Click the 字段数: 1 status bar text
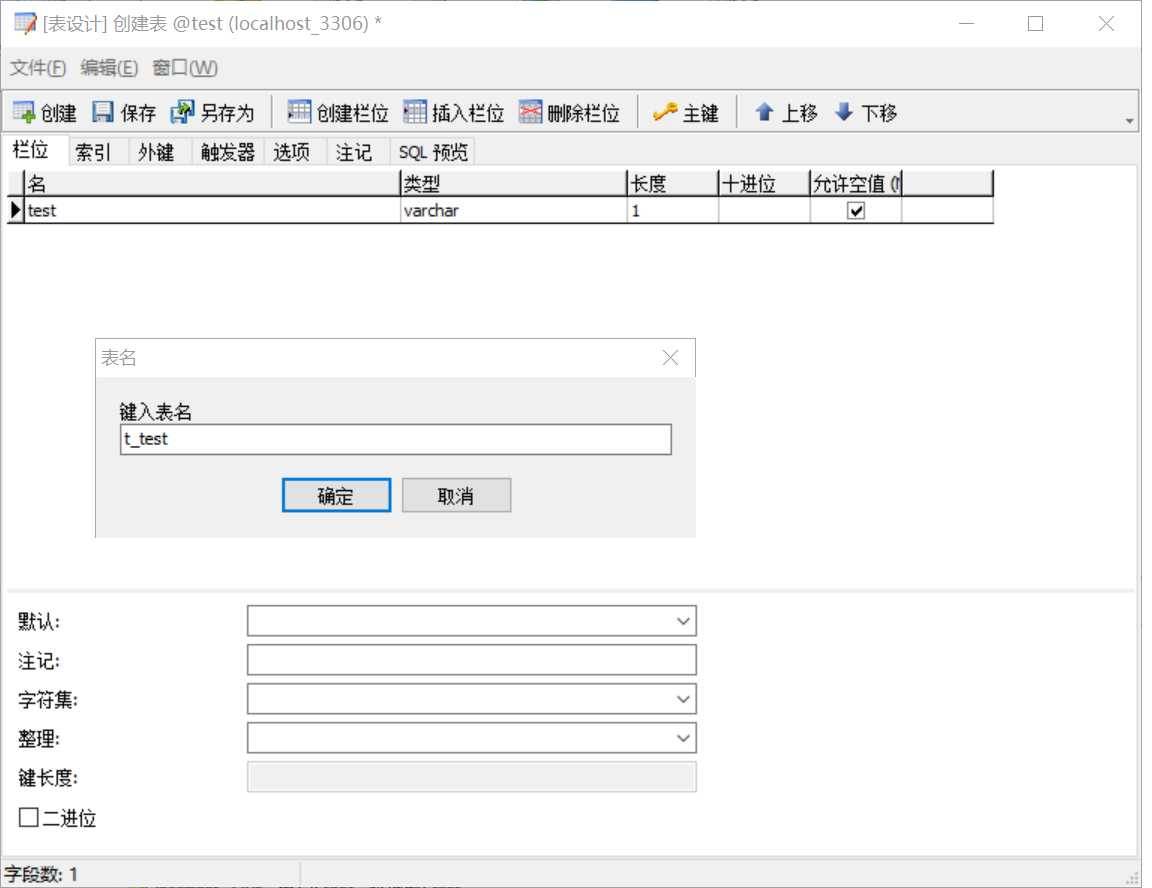Screen dimensions: 1152x888 [x=41, y=874]
